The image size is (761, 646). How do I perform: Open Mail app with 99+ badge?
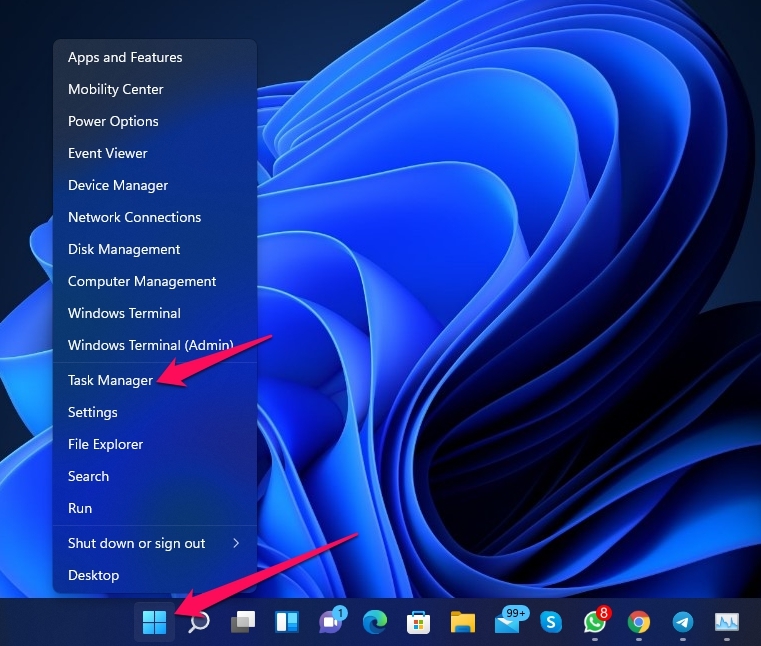(x=511, y=620)
